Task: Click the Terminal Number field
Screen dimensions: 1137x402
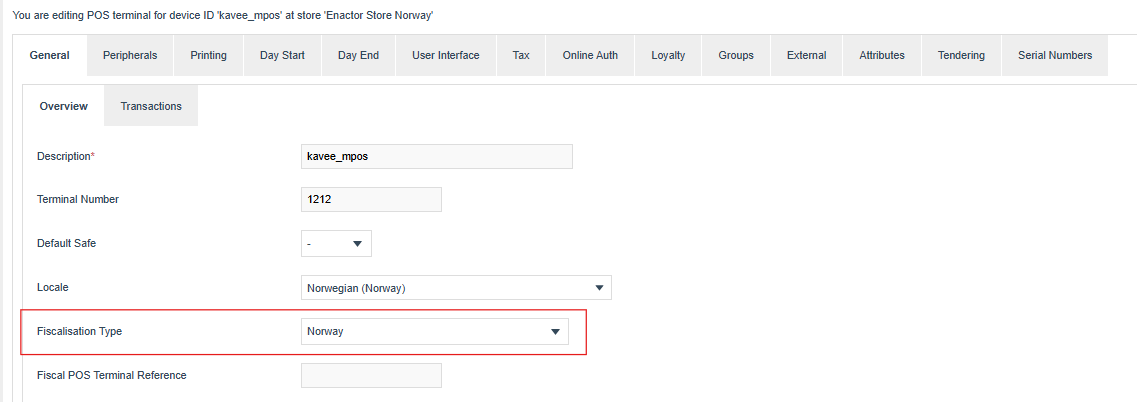Action: pyautogui.click(x=371, y=200)
